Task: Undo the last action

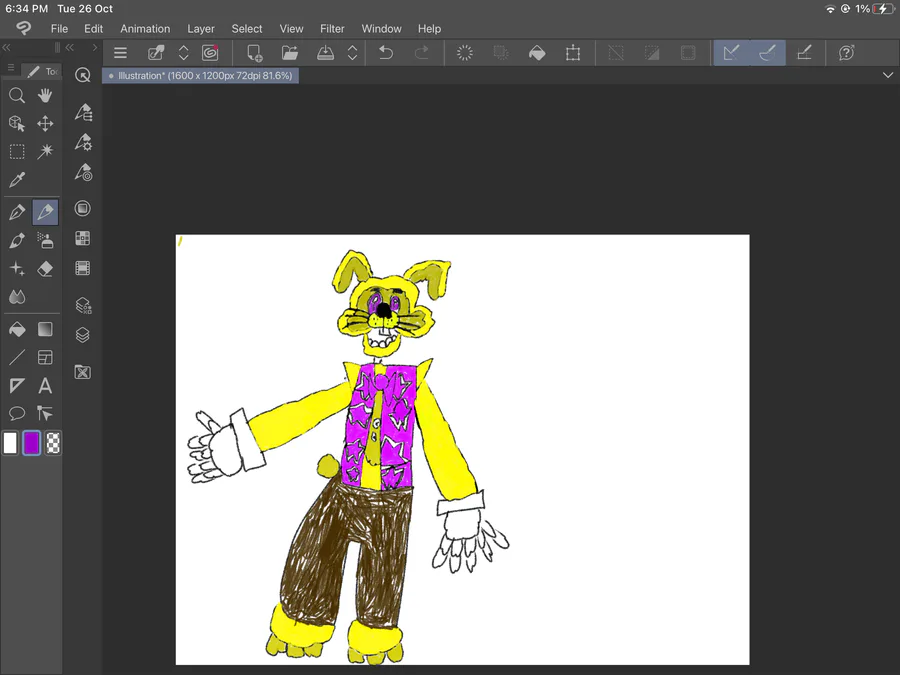Action: [x=386, y=53]
